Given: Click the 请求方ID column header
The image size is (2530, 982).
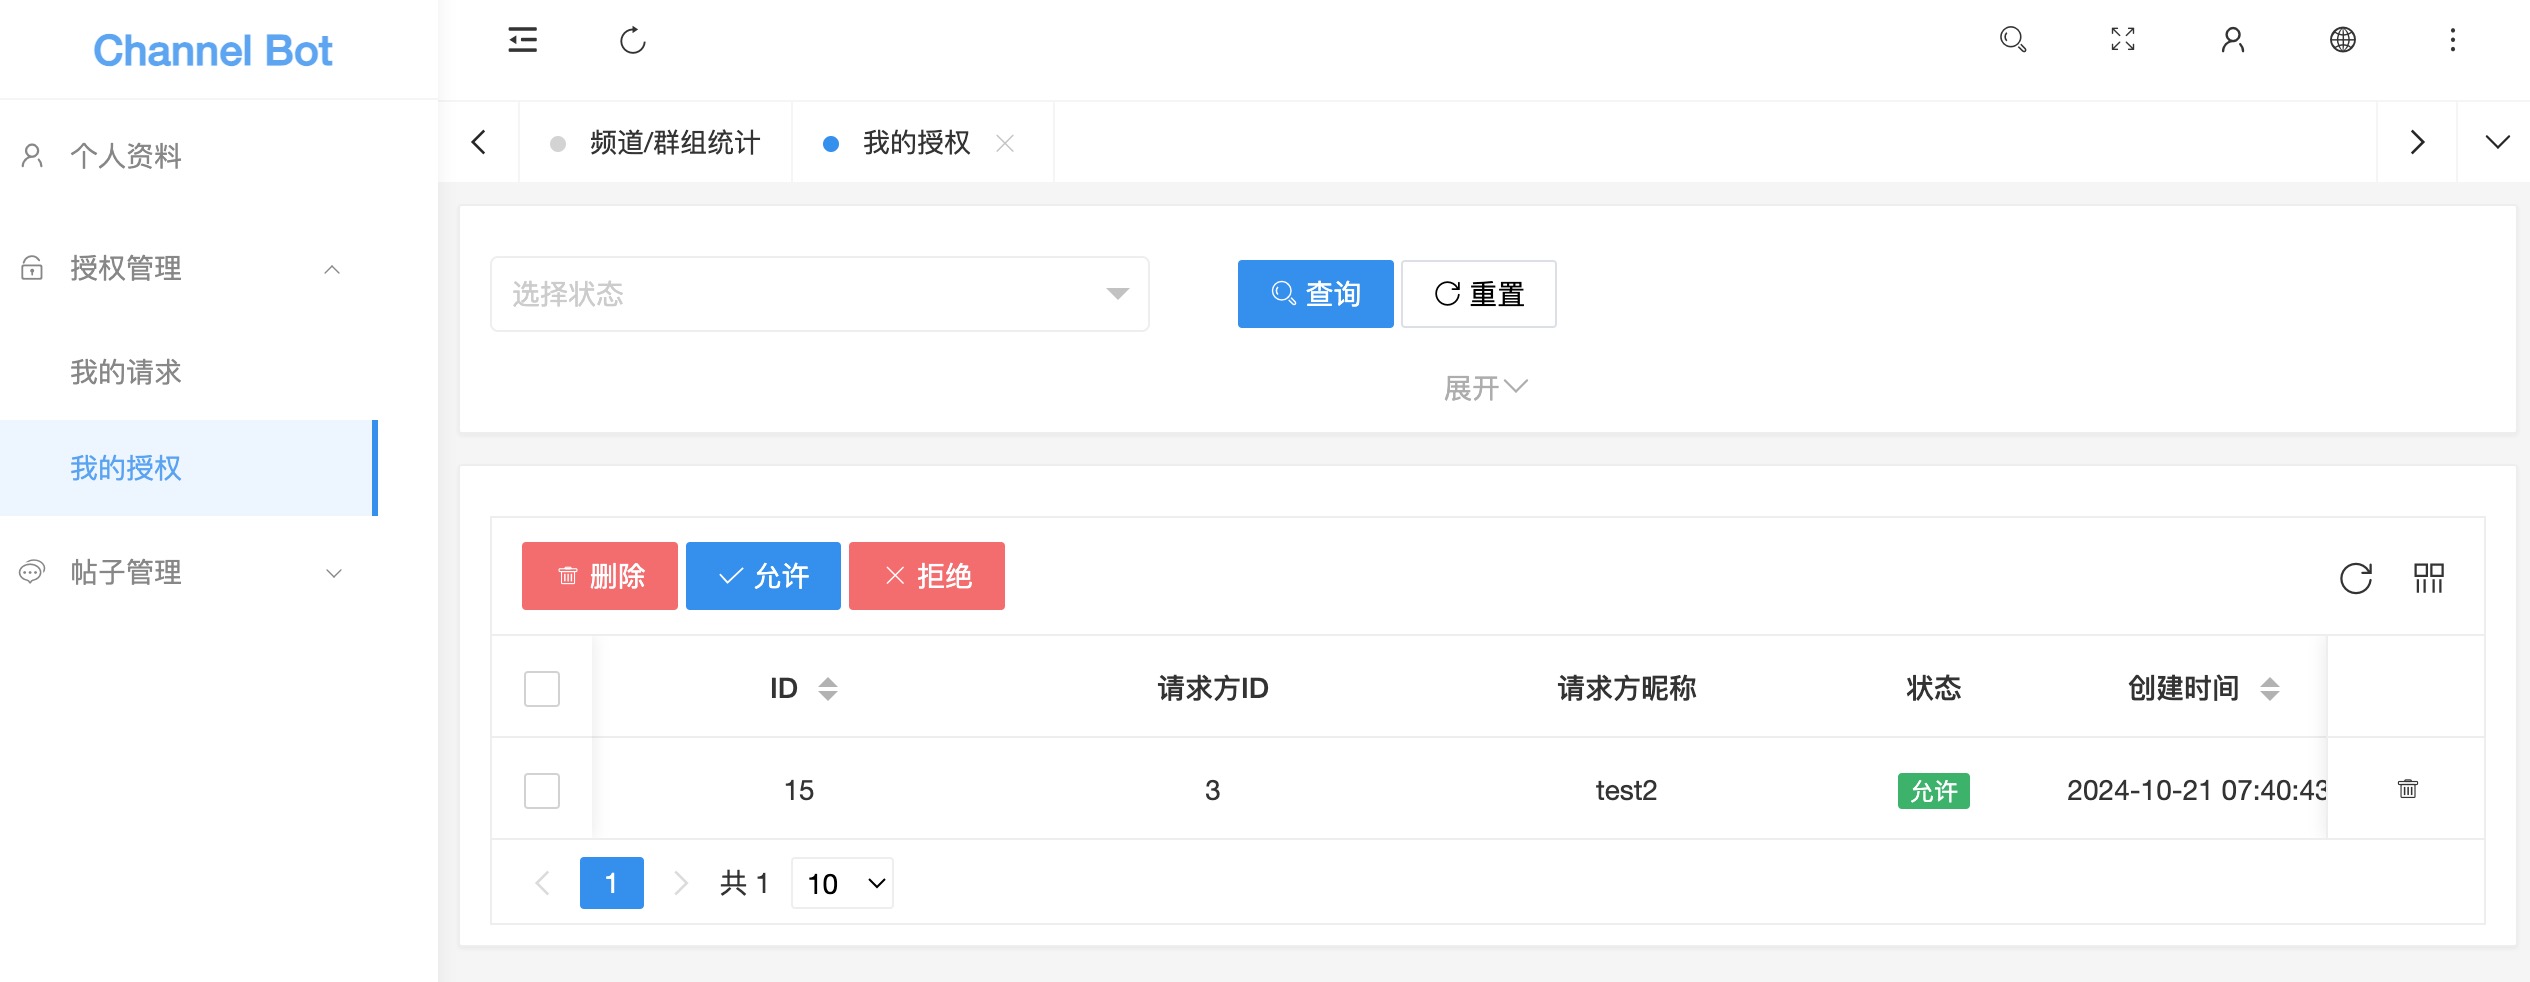Looking at the screenshot, I should pyautogui.click(x=1212, y=688).
